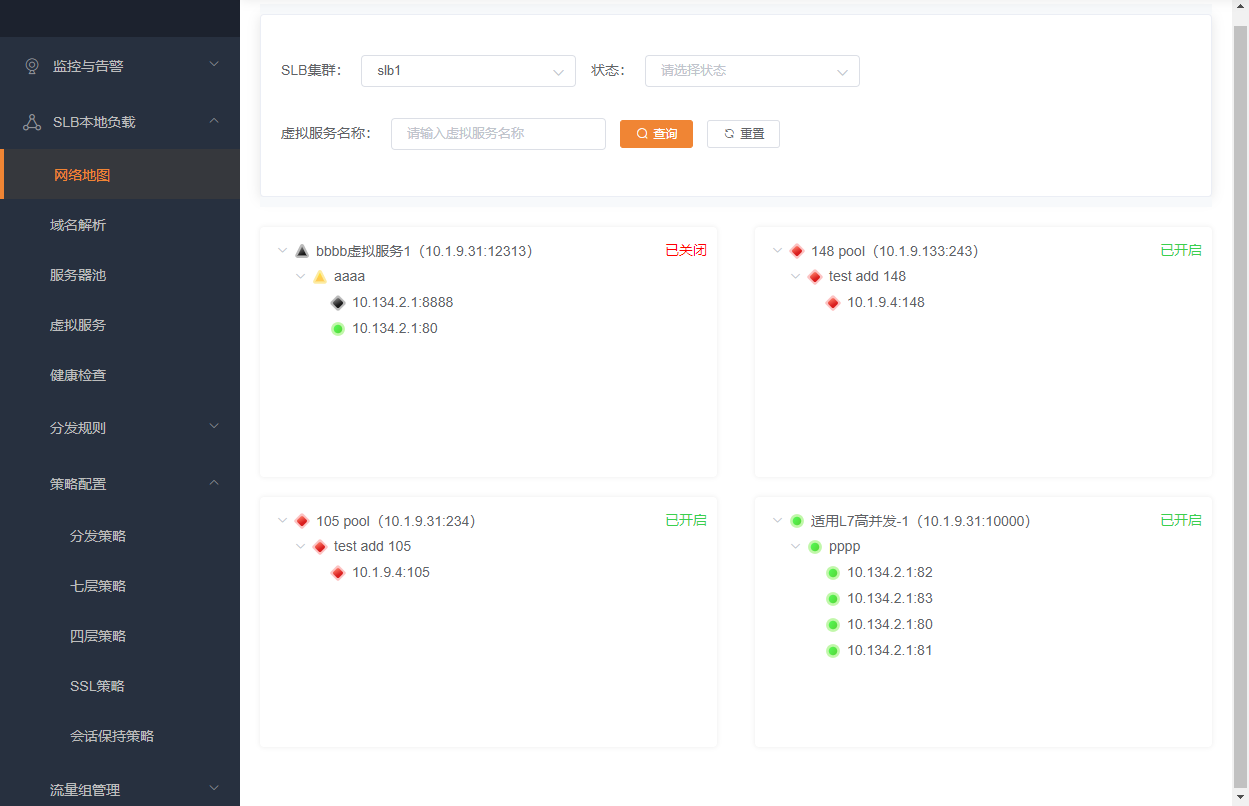Viewport: 1249px width, 806px height.
Task: Click yellow warning icon beside aaaa
Action: (320, 277)
